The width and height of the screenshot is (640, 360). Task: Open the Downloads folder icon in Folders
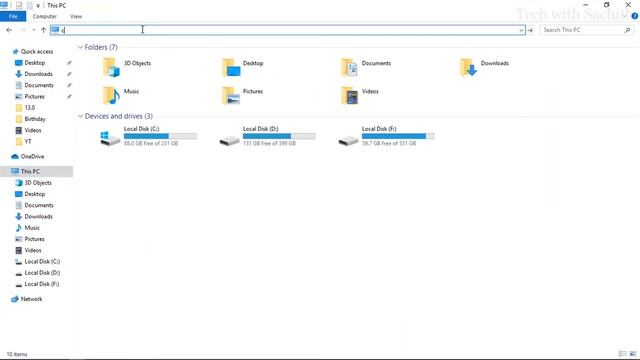[x=468, y=67]
